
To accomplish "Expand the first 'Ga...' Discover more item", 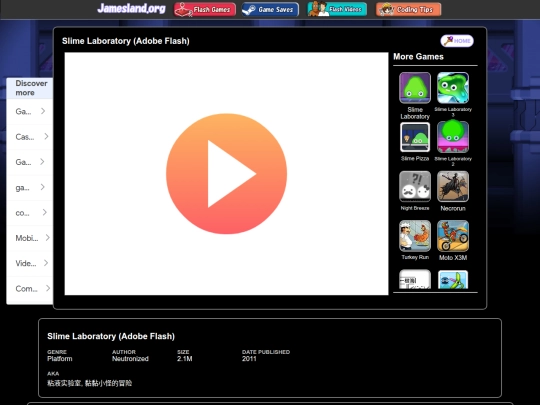I will (30, 111).
